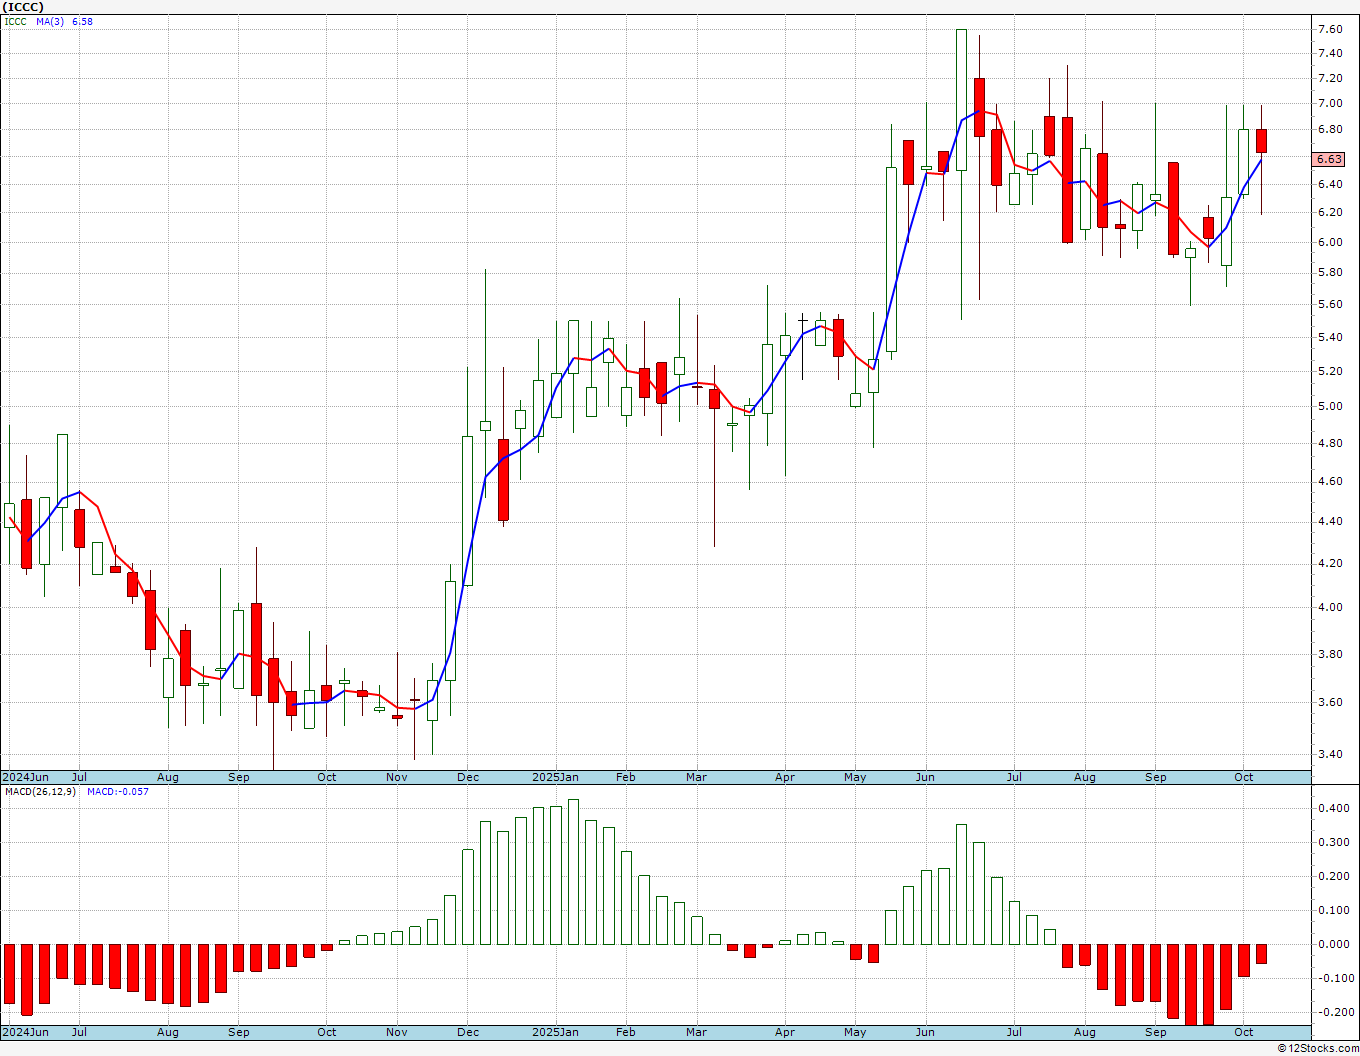Select May on the price chart time axis
Viewport: 1360px width, 1056px height.
855,777
